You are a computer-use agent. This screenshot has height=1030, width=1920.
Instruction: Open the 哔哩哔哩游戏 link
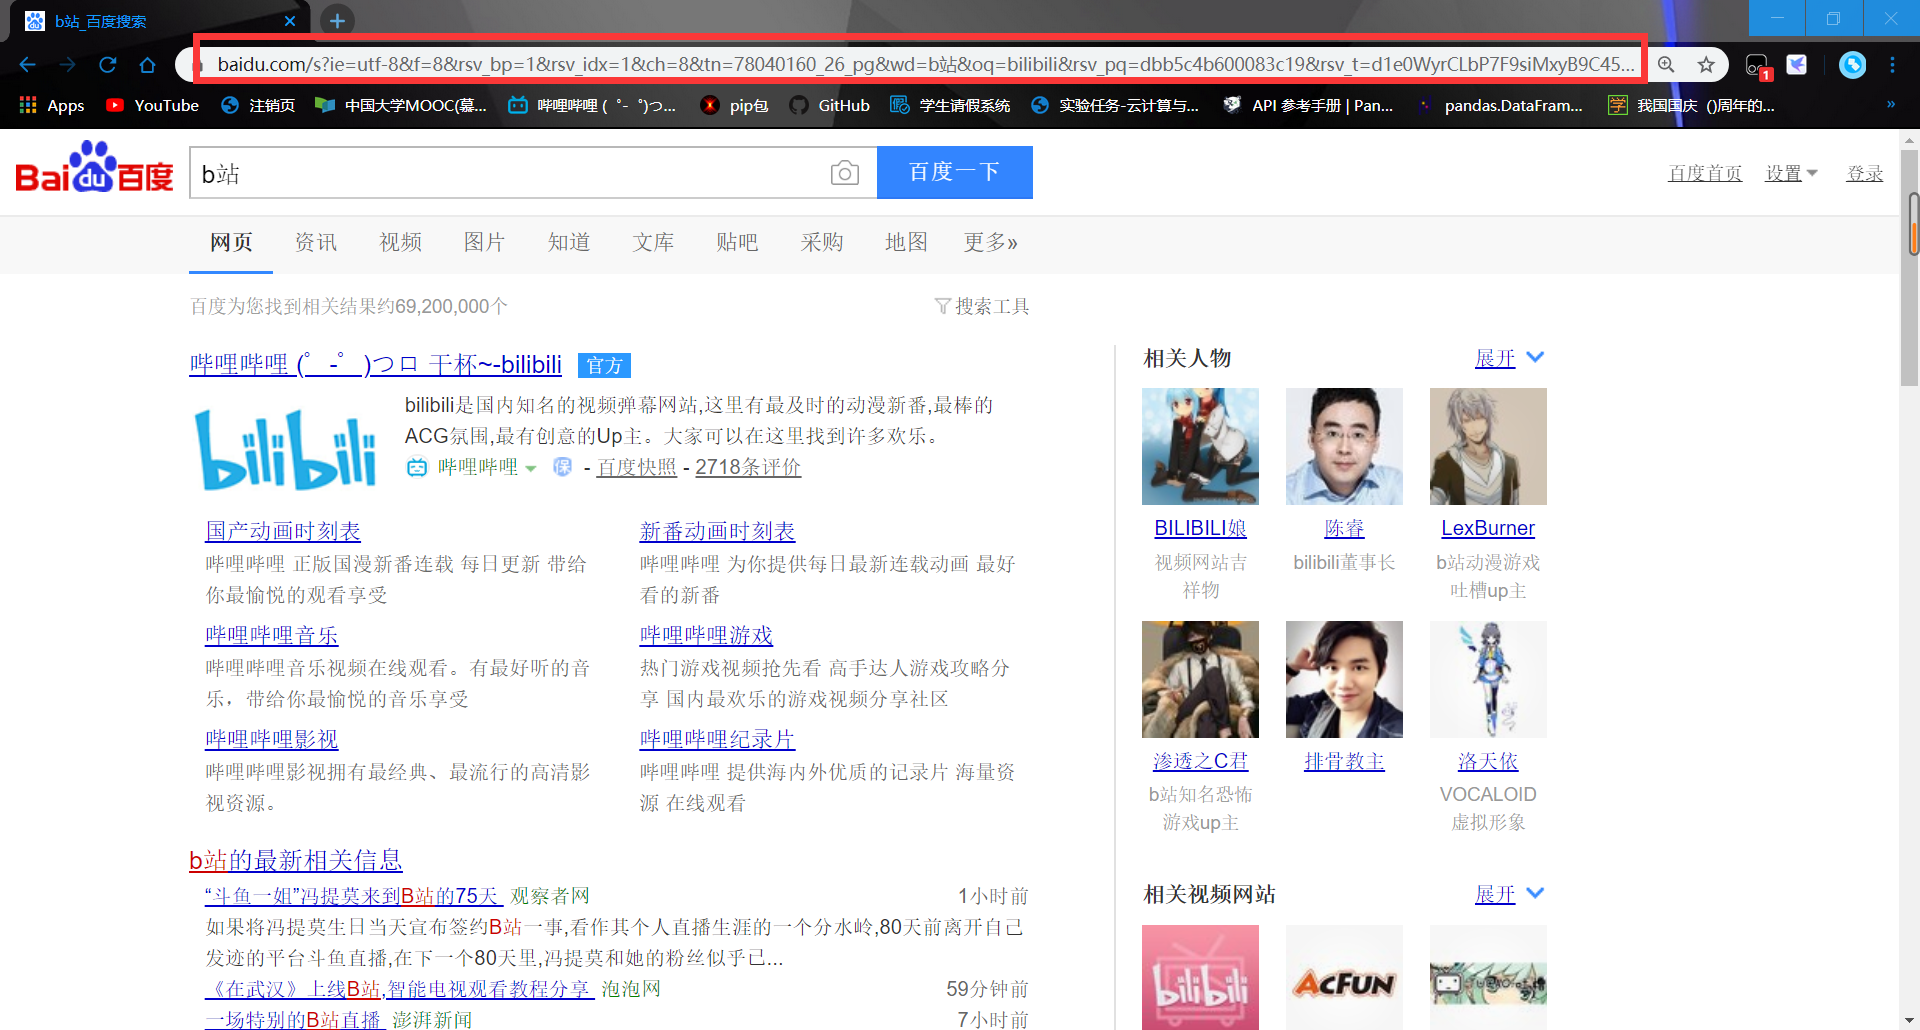[x=706, y=635]
